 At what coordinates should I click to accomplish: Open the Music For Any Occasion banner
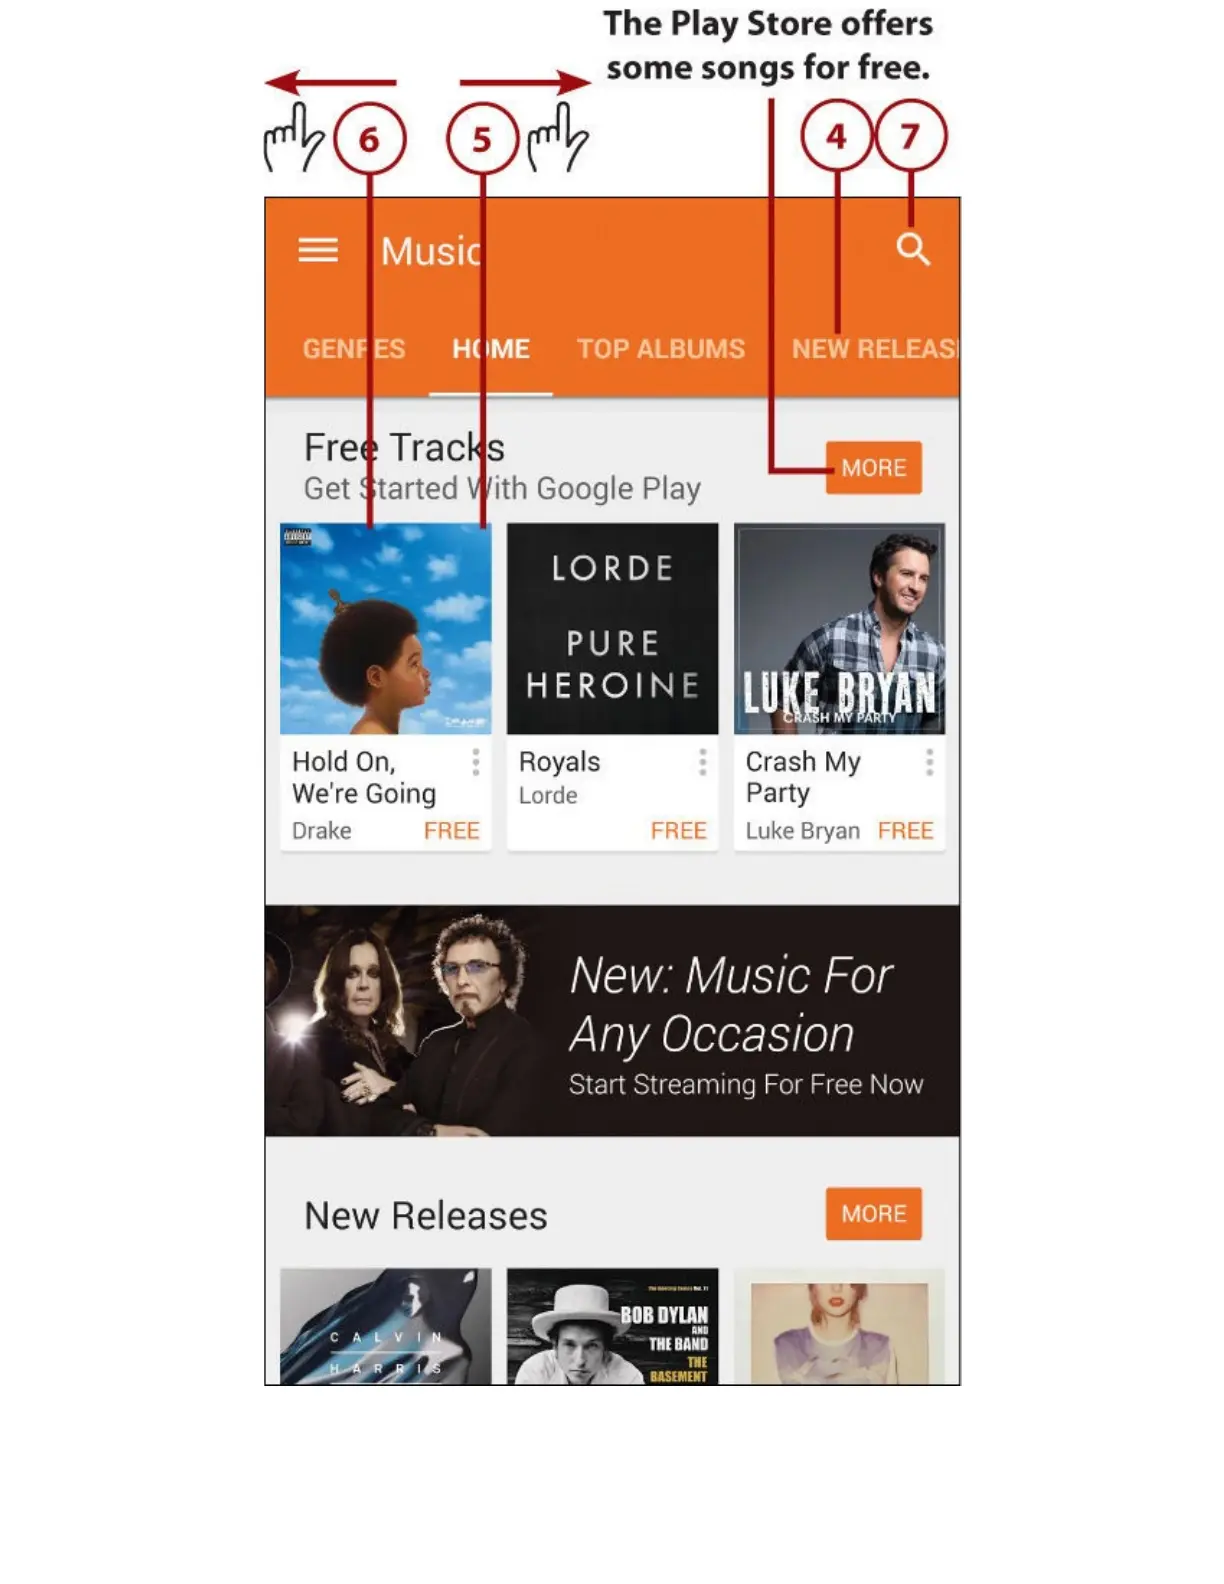612,1021
